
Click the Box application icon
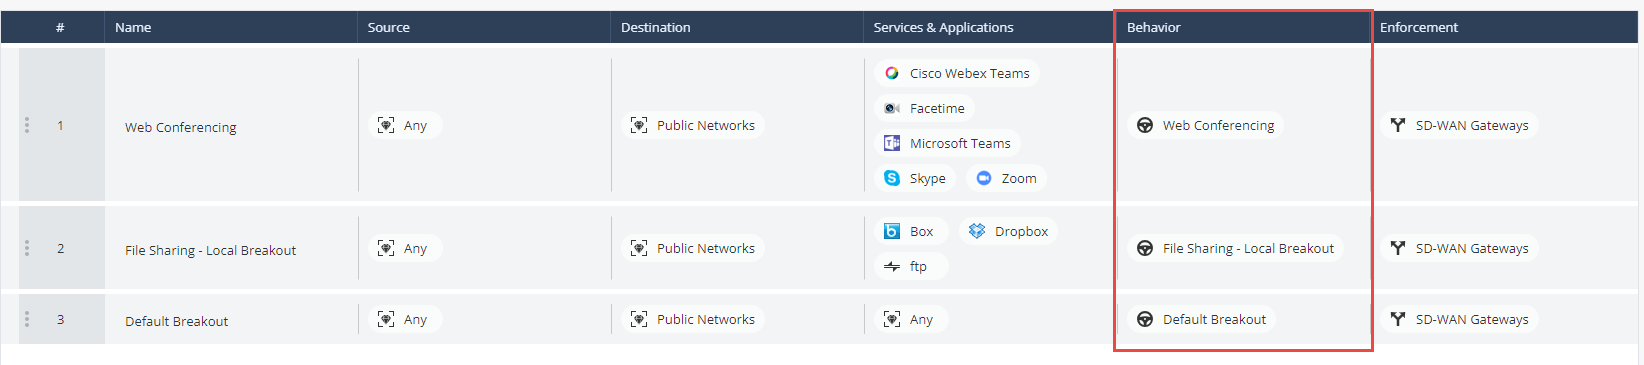892,231
